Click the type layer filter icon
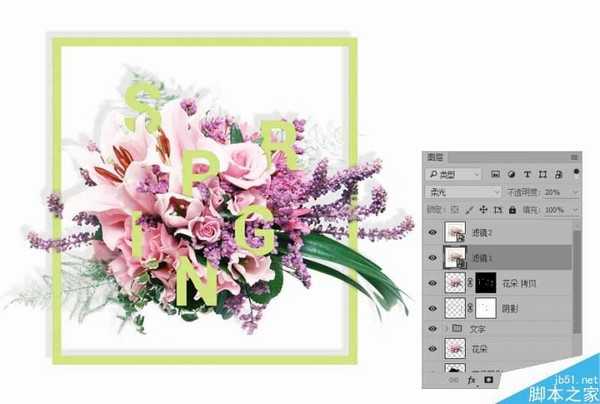The image size is (600, 404). [527, 174]
